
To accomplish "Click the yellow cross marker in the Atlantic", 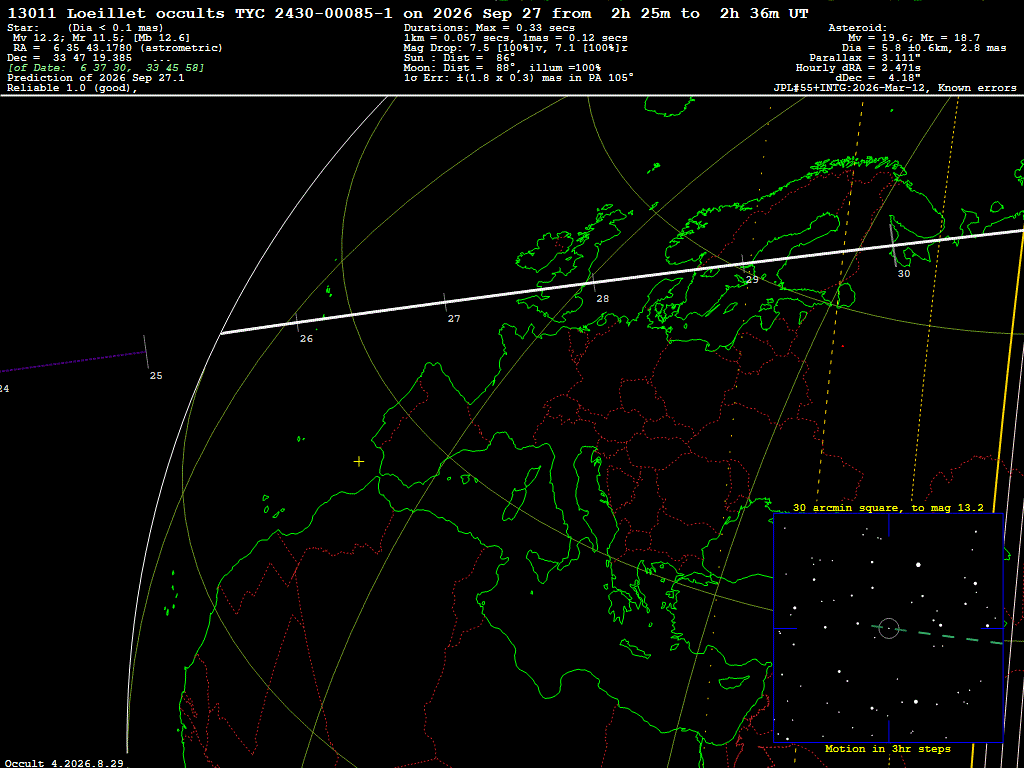I will (x=359, y=462).
